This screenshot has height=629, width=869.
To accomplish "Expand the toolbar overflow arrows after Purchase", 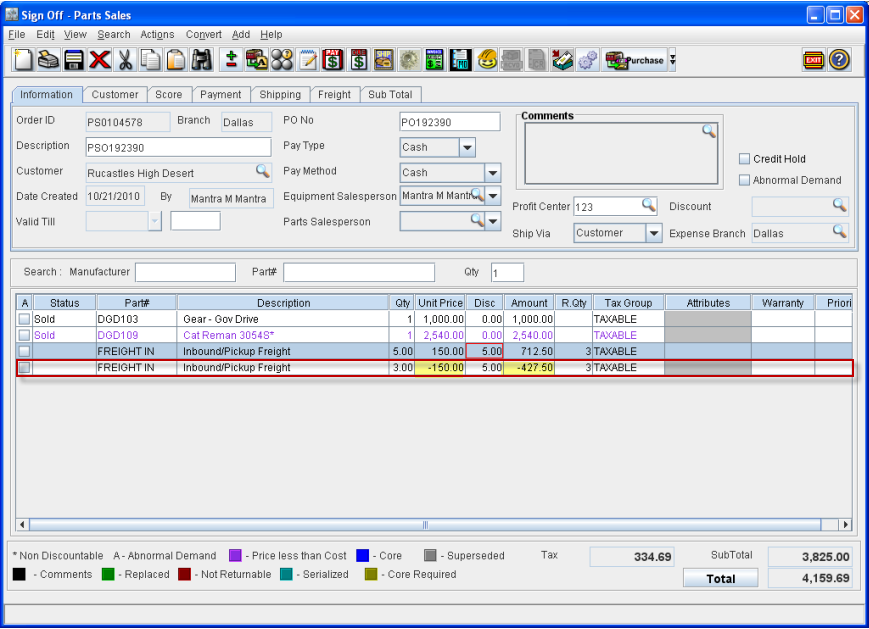I will click(672, 60).
